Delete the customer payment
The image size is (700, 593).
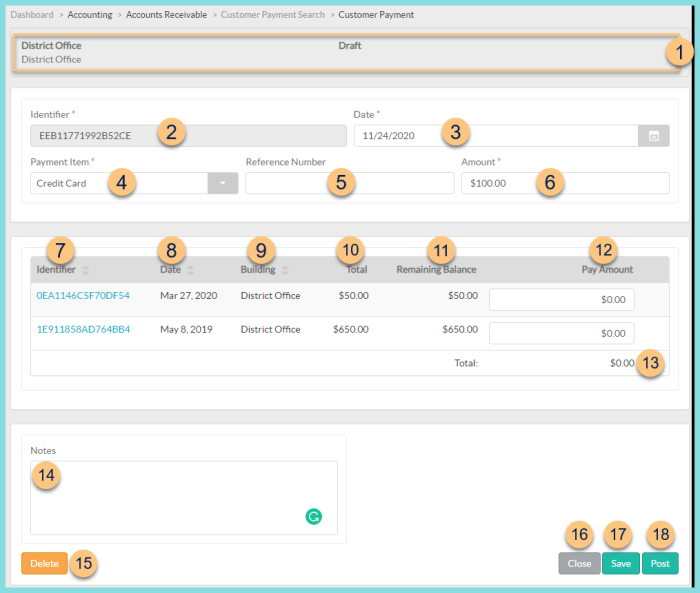[x=44, y=564]
